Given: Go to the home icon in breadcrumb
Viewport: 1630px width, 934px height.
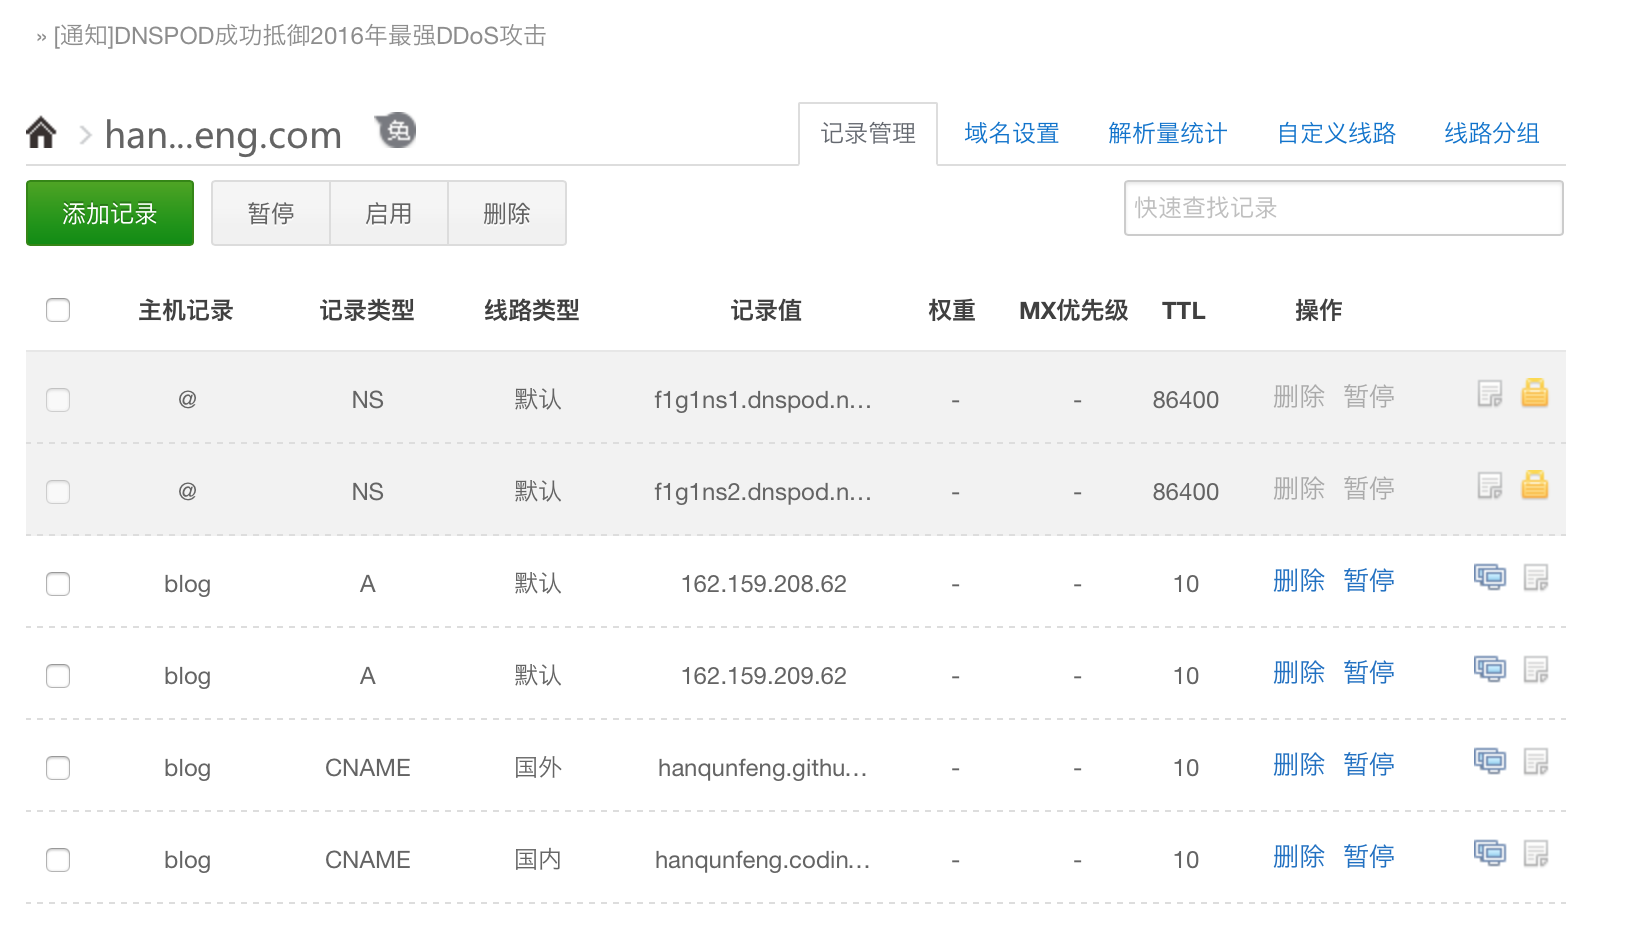Looking at the screenshot, I should tap(41, 132).
